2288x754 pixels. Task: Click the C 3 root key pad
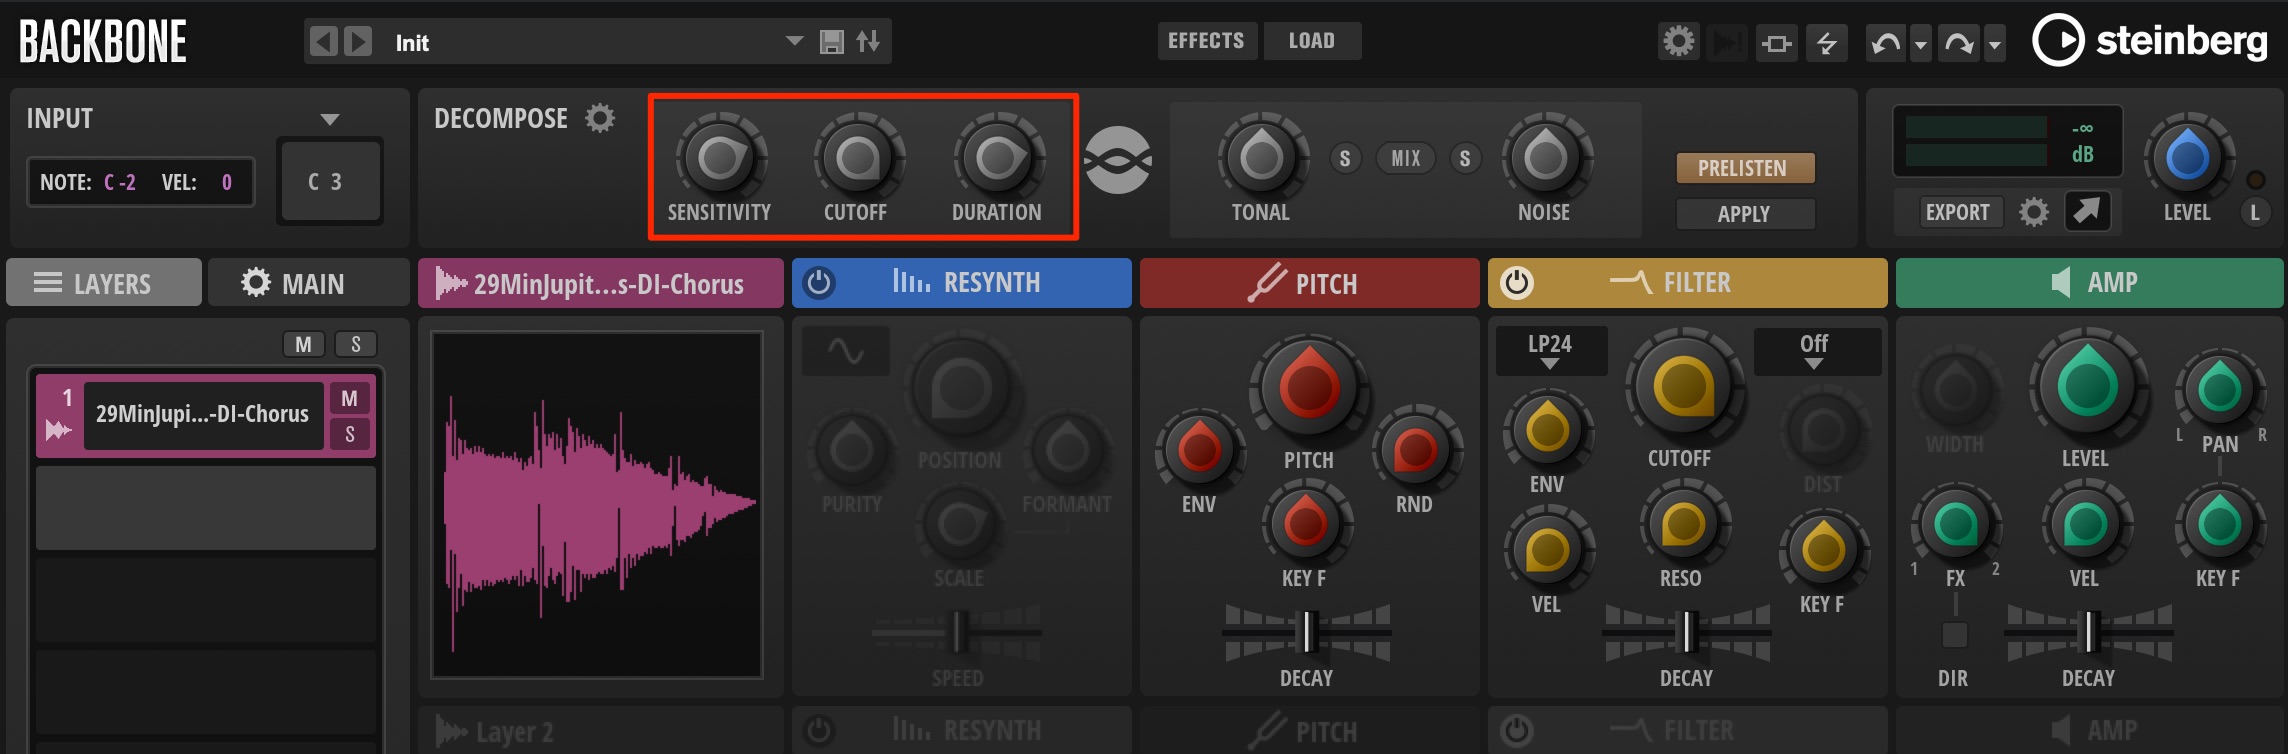330,181
